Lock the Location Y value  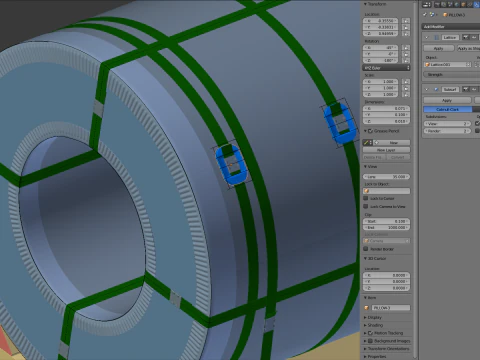click(x=406, y=27)
